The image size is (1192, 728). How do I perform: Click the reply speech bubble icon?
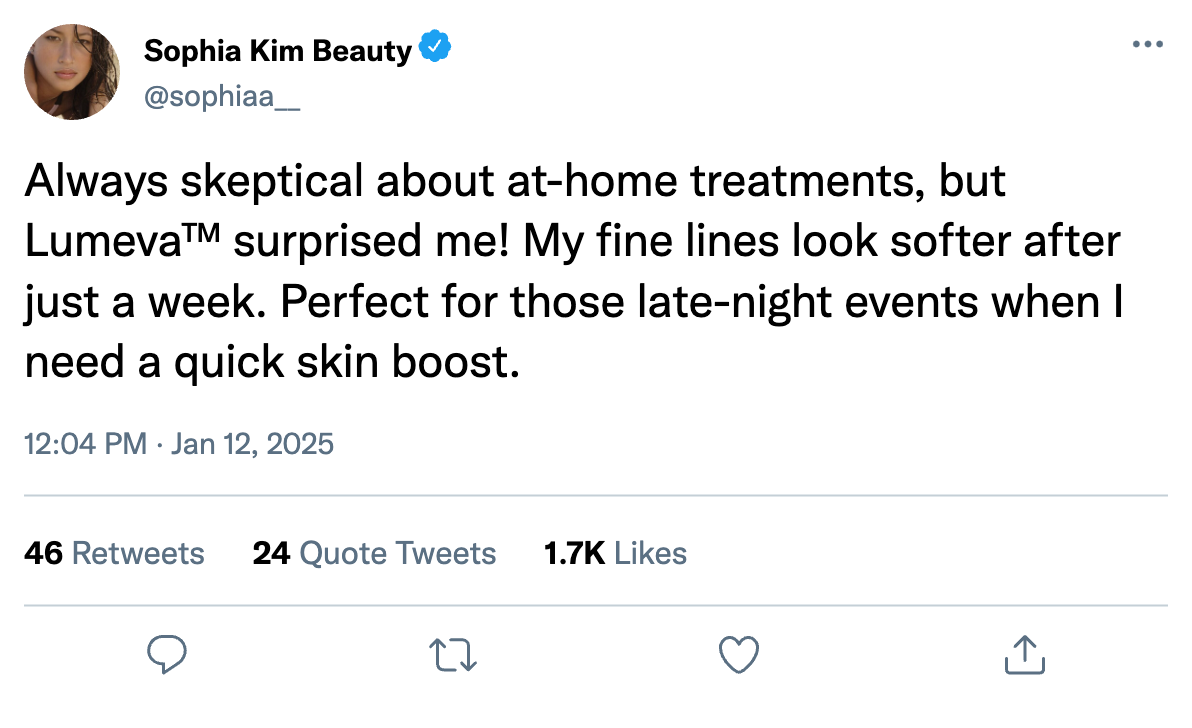pos(166,654)
